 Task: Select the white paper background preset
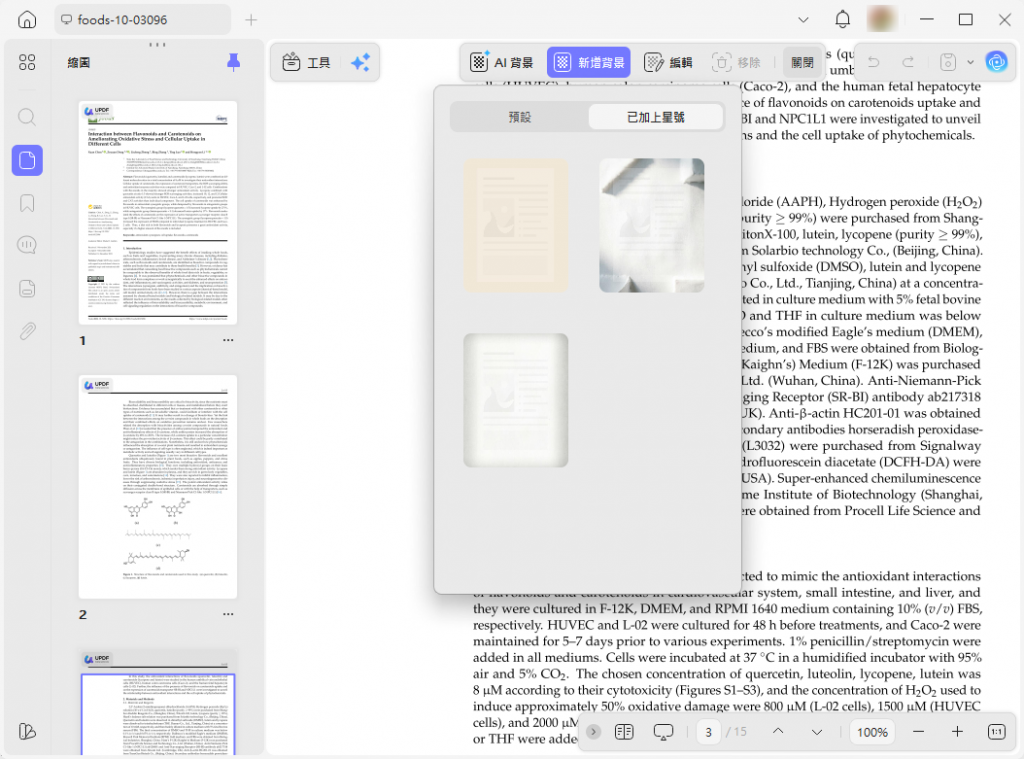click(516, 400)
